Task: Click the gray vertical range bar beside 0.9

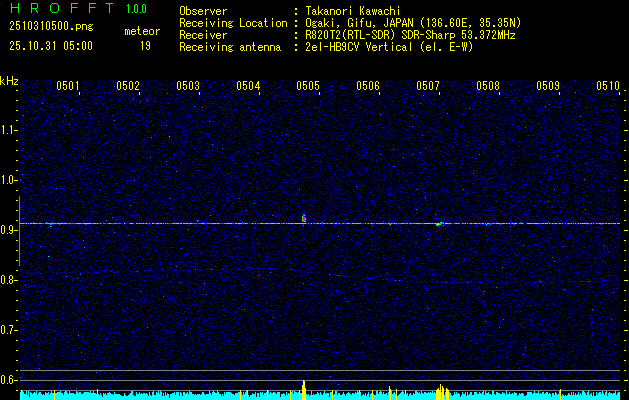Action: click(x=19, y=231)
